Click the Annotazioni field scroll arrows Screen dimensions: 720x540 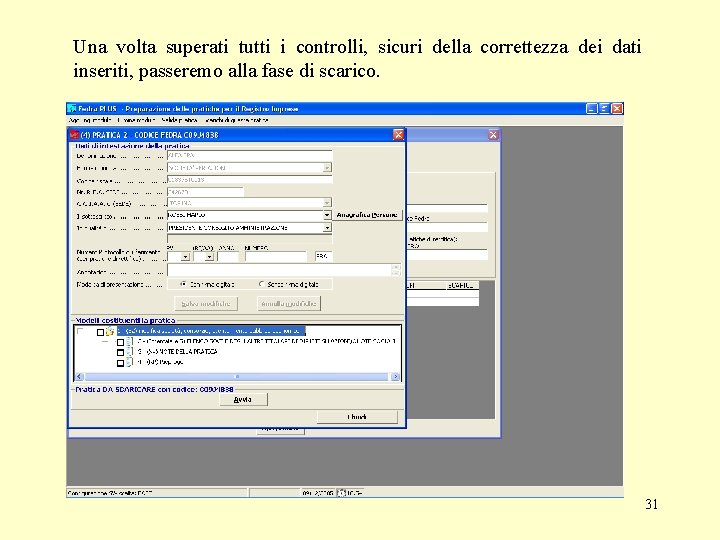click(396, 270)
